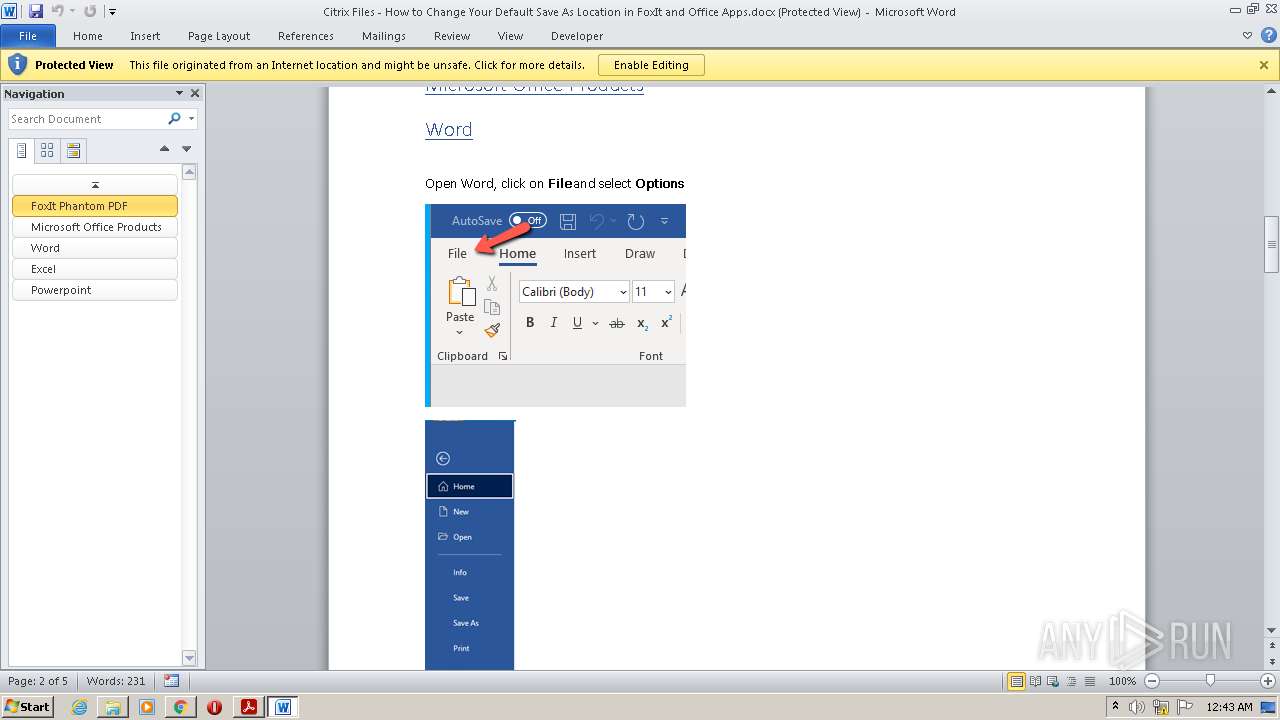Click the zoom in plus button
This screenshot has width=1280, height=720.
pos(1268,681)
